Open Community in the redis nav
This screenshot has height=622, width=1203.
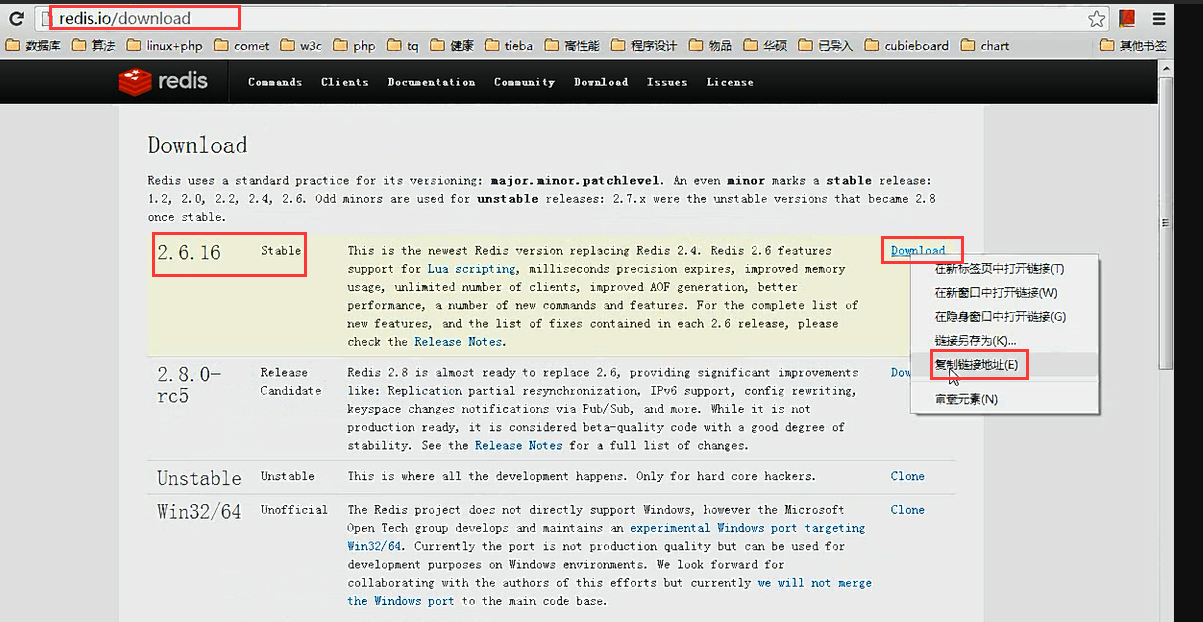pos(524,82)
